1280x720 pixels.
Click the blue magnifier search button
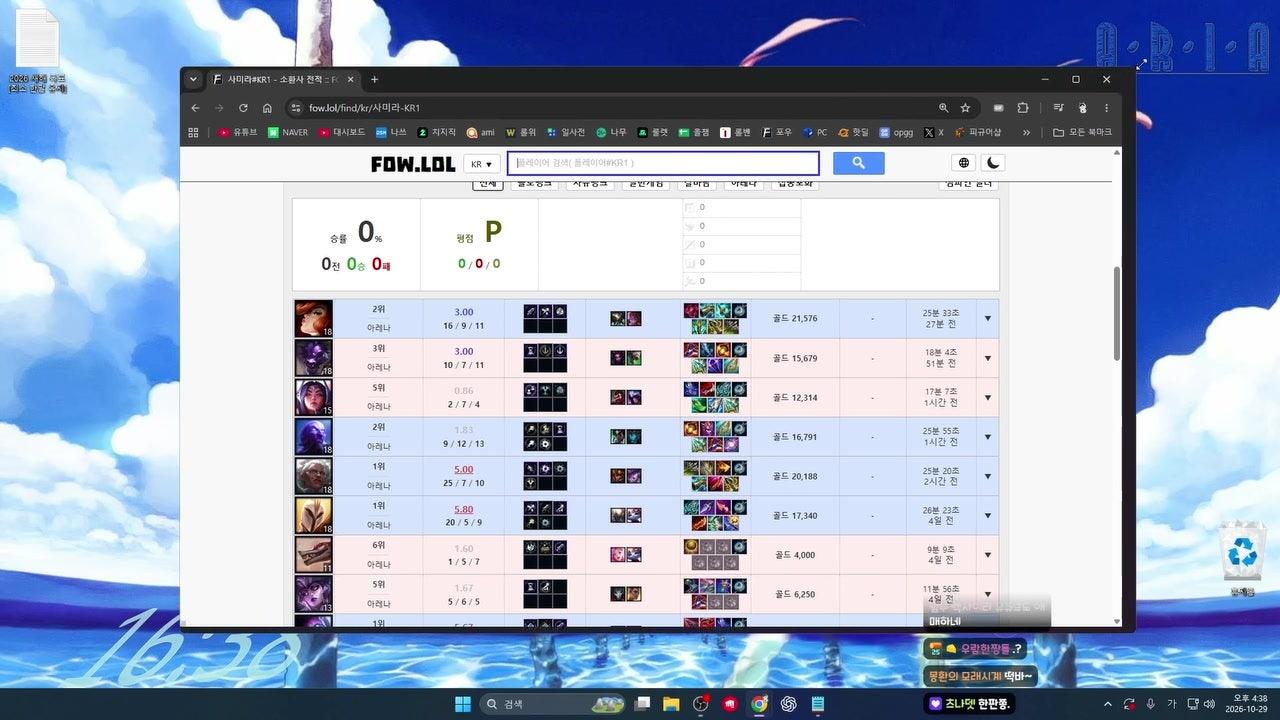coord(859,163)
